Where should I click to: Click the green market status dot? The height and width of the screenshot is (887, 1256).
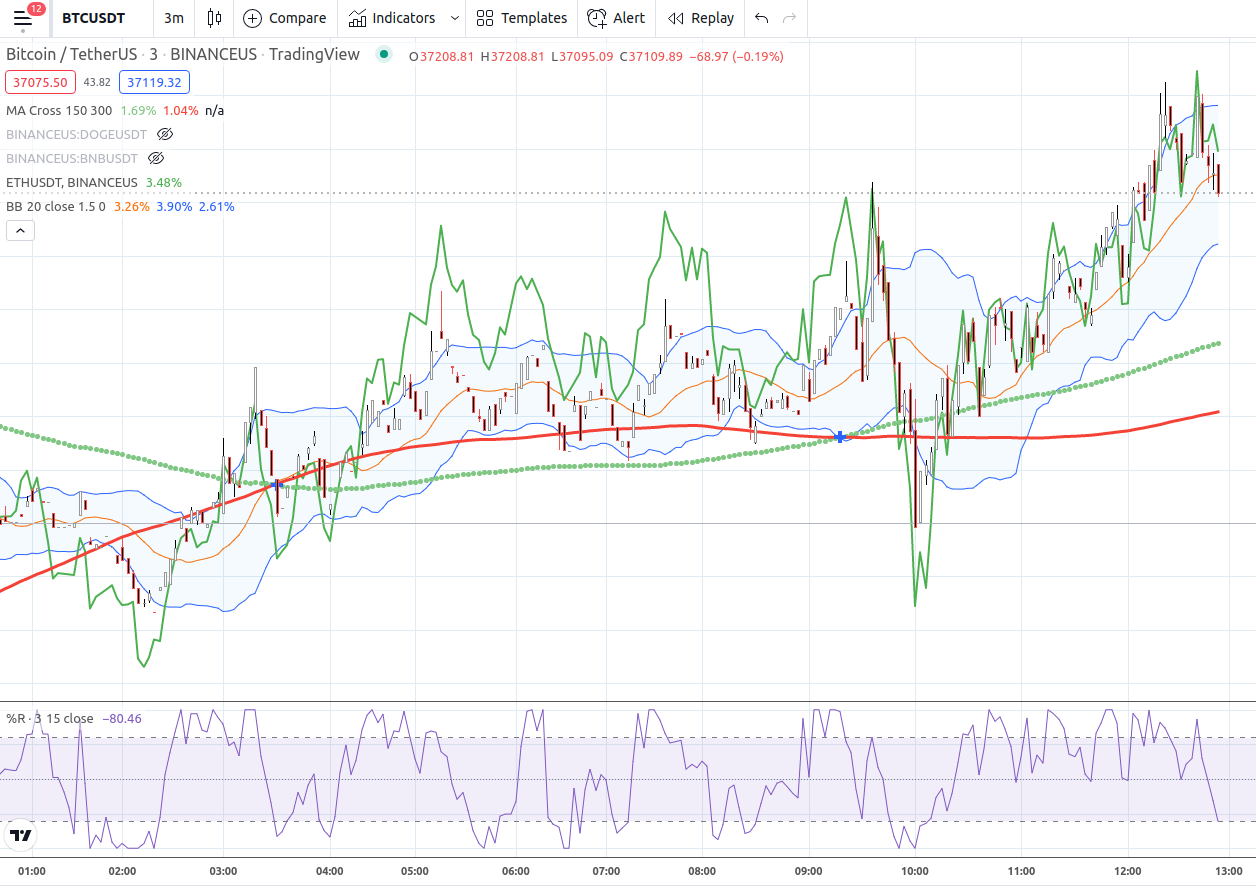pyautogui.click(x=384, y=55)
